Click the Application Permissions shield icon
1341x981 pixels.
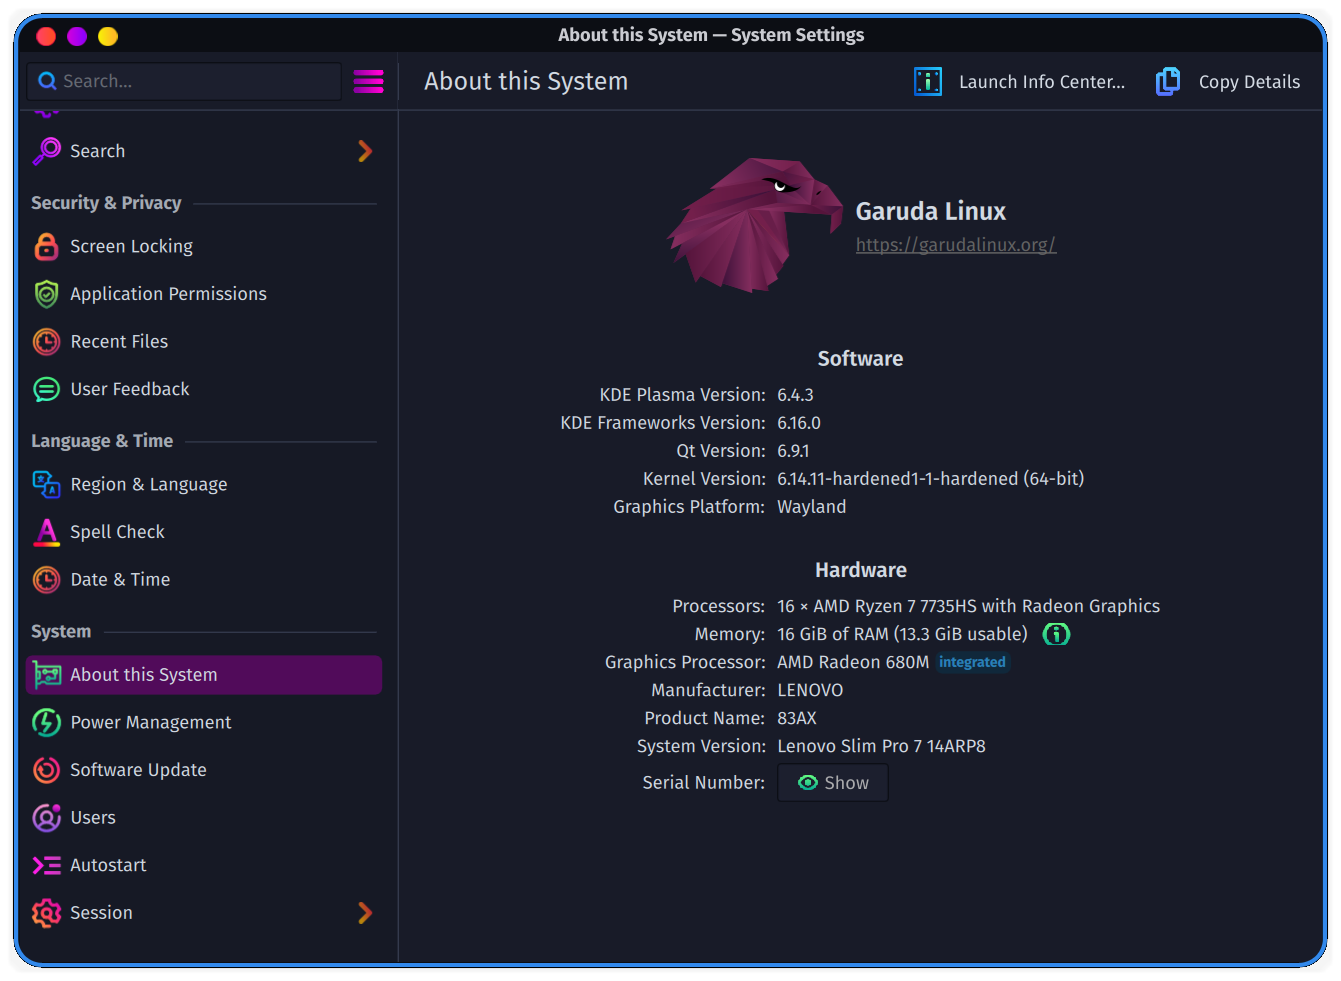[x=47, y=294]
